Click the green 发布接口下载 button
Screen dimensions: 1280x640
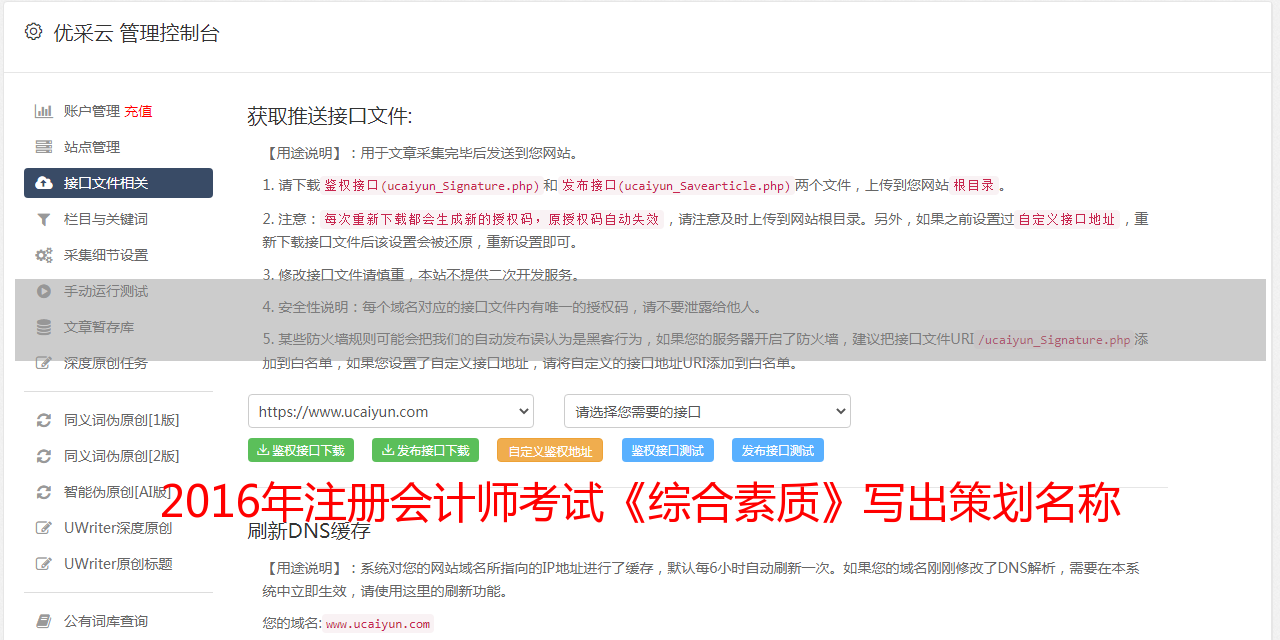point(425,450)
